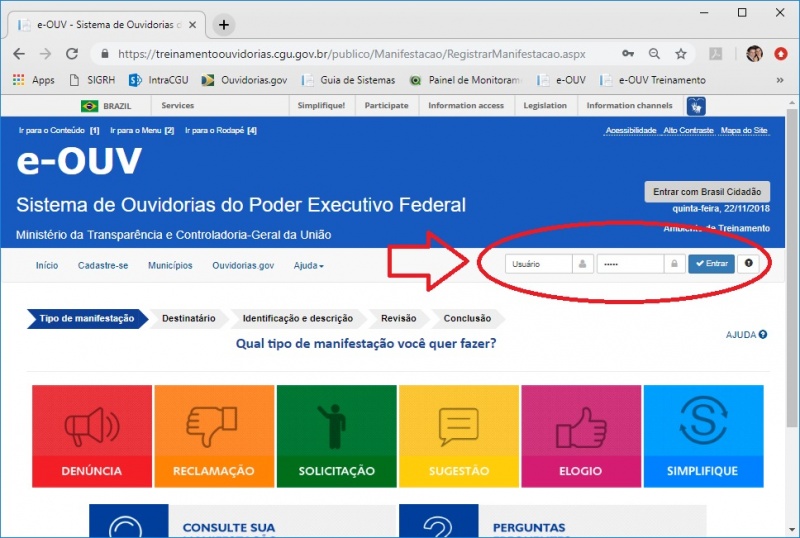Click Entrar com Brasil Cidadão button

(x=707, y=192)
